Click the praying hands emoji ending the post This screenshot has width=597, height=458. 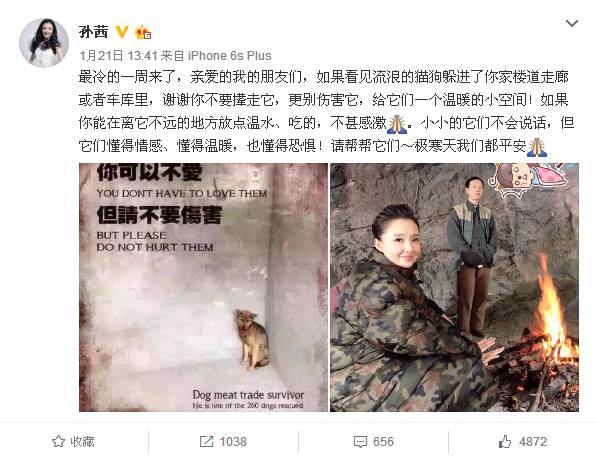(537, 147)
